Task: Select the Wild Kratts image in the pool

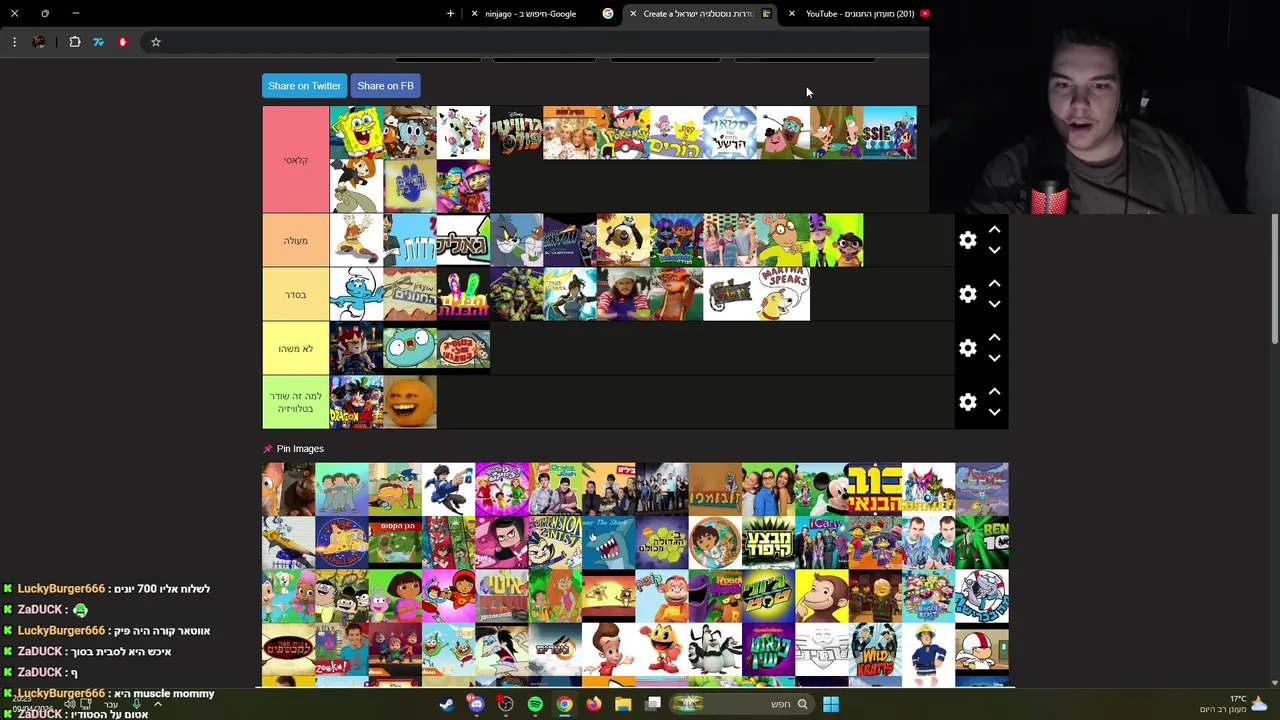Action: [x=875, y=650]
